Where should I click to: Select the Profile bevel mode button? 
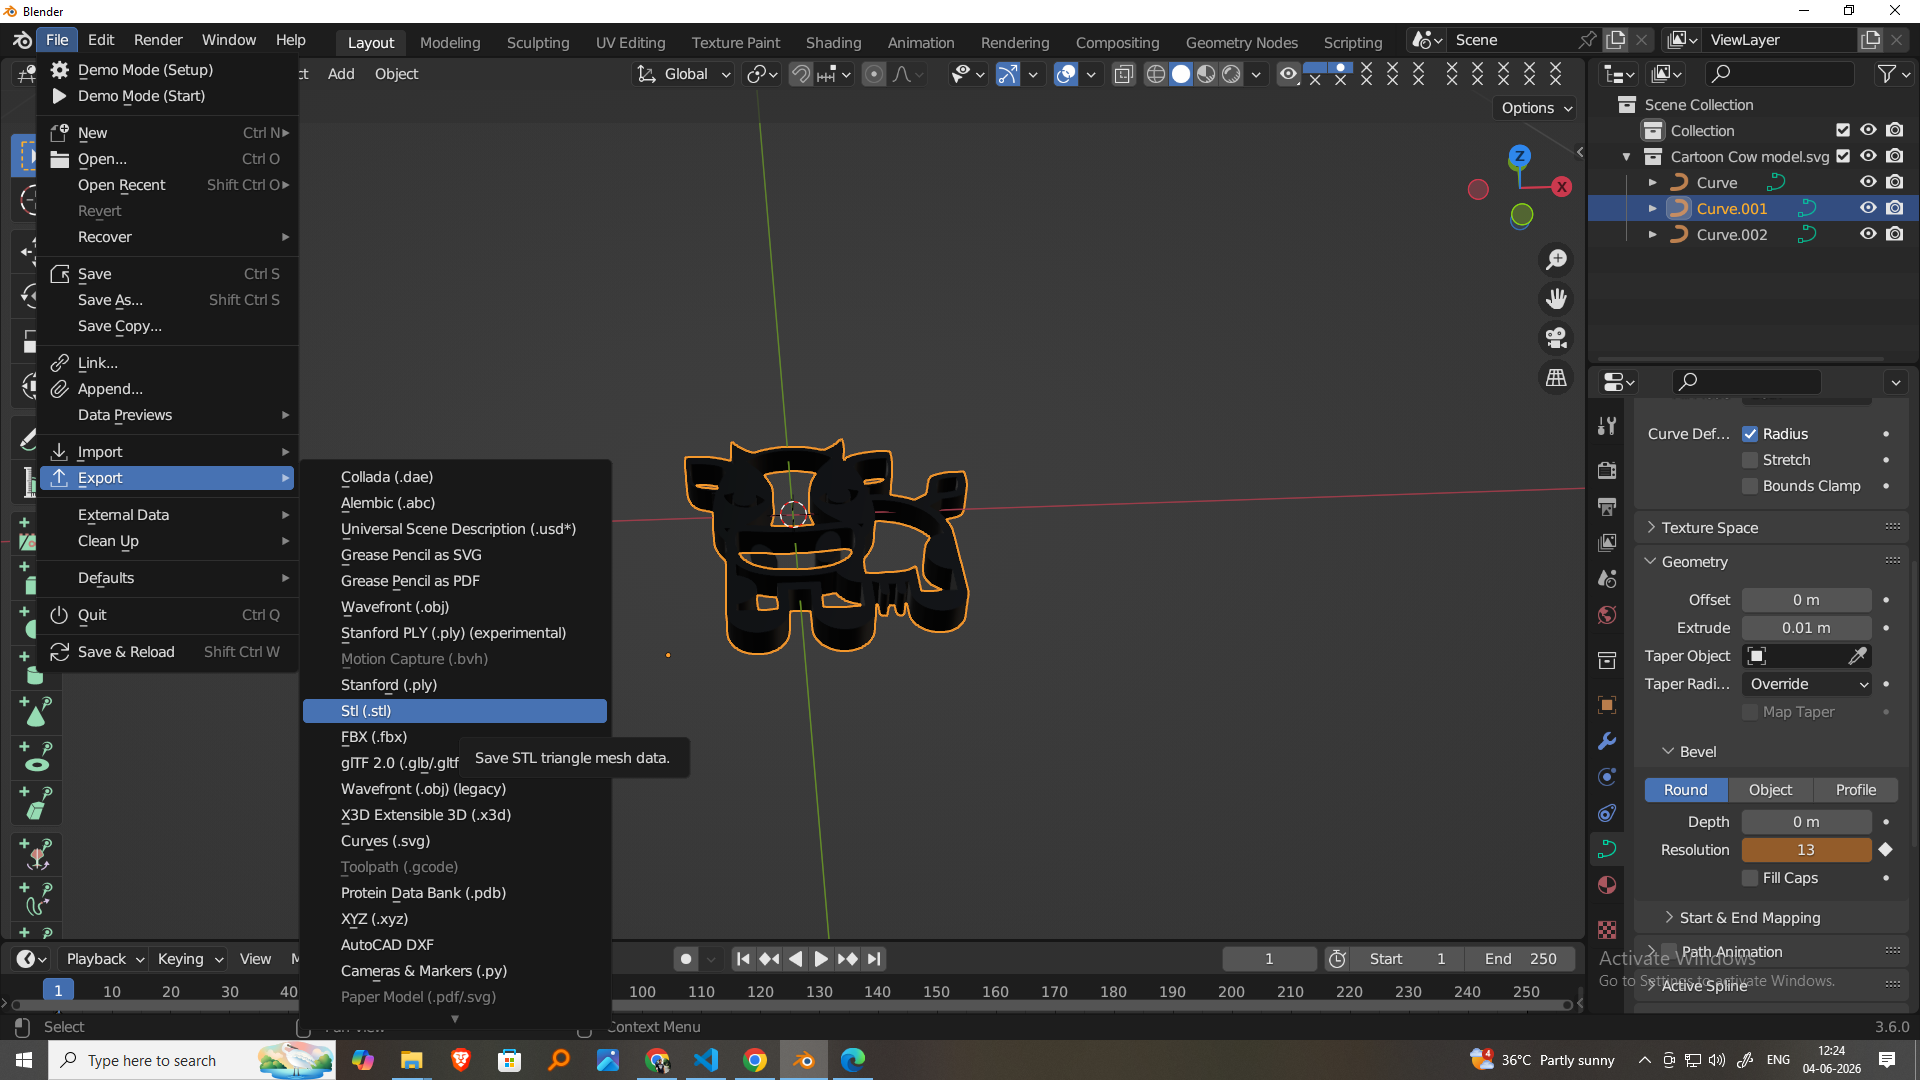pyautogui.click(x=1855, y=790)
